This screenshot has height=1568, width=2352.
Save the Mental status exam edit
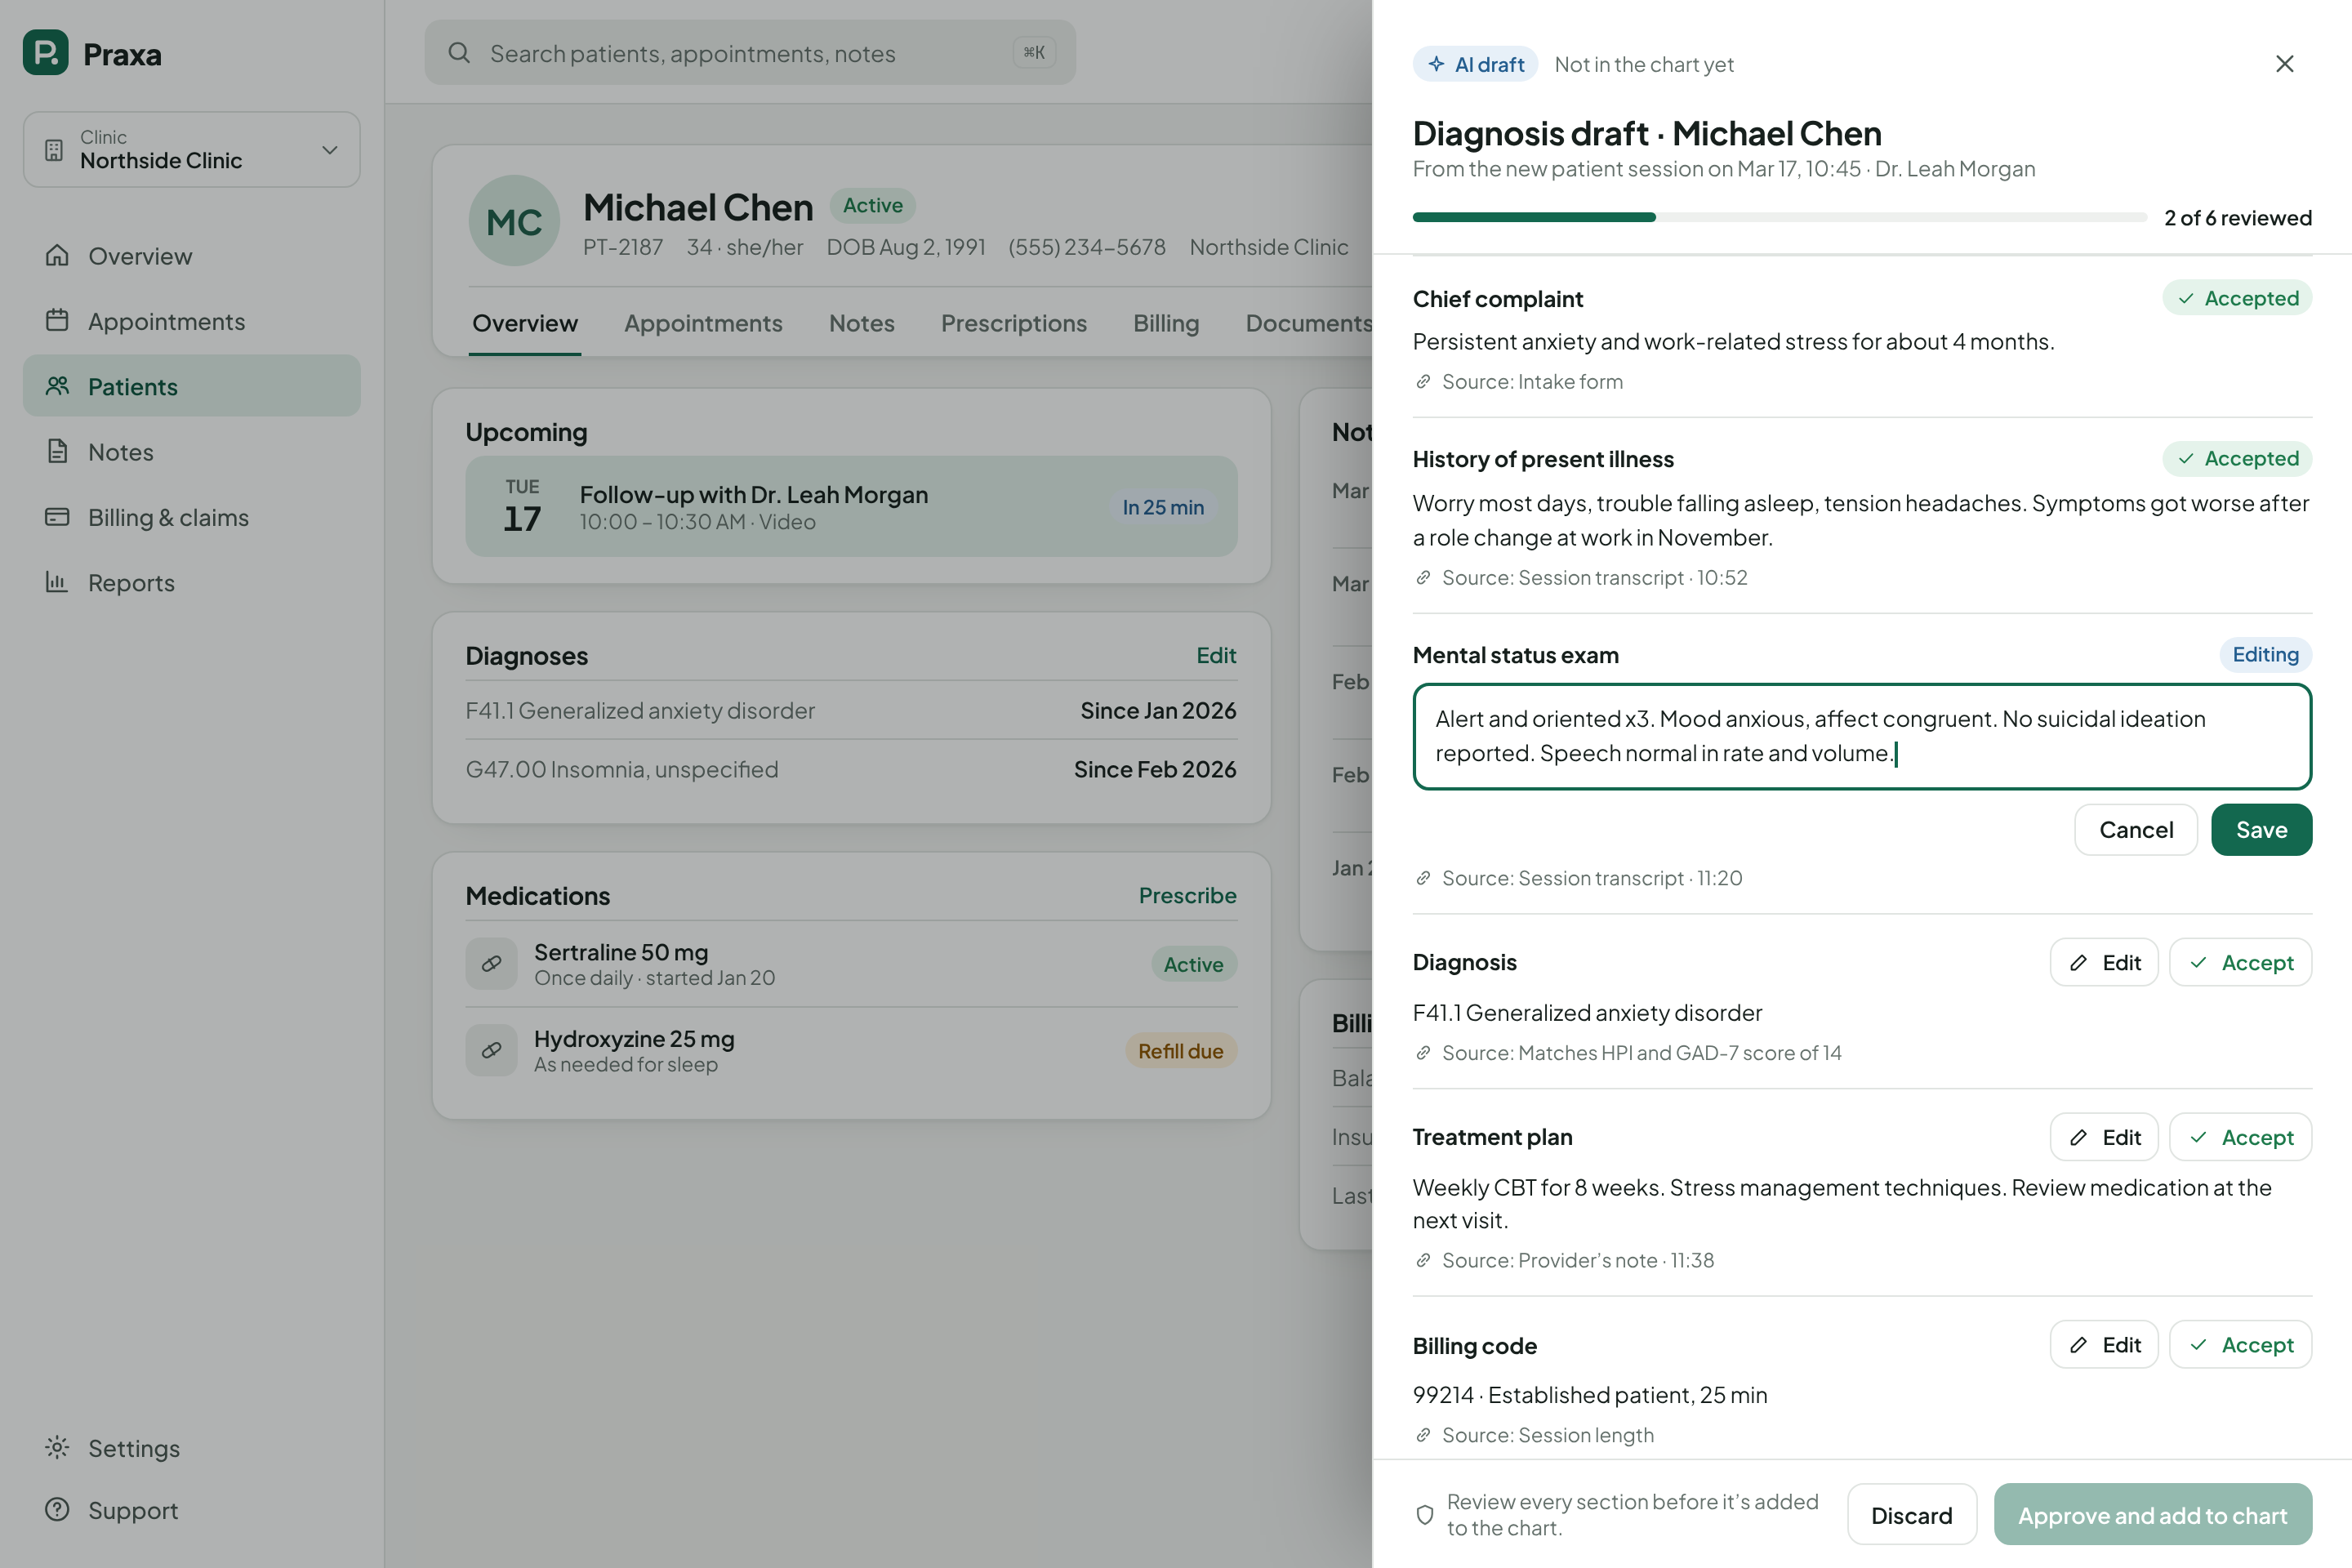(x=2261, y=830)
